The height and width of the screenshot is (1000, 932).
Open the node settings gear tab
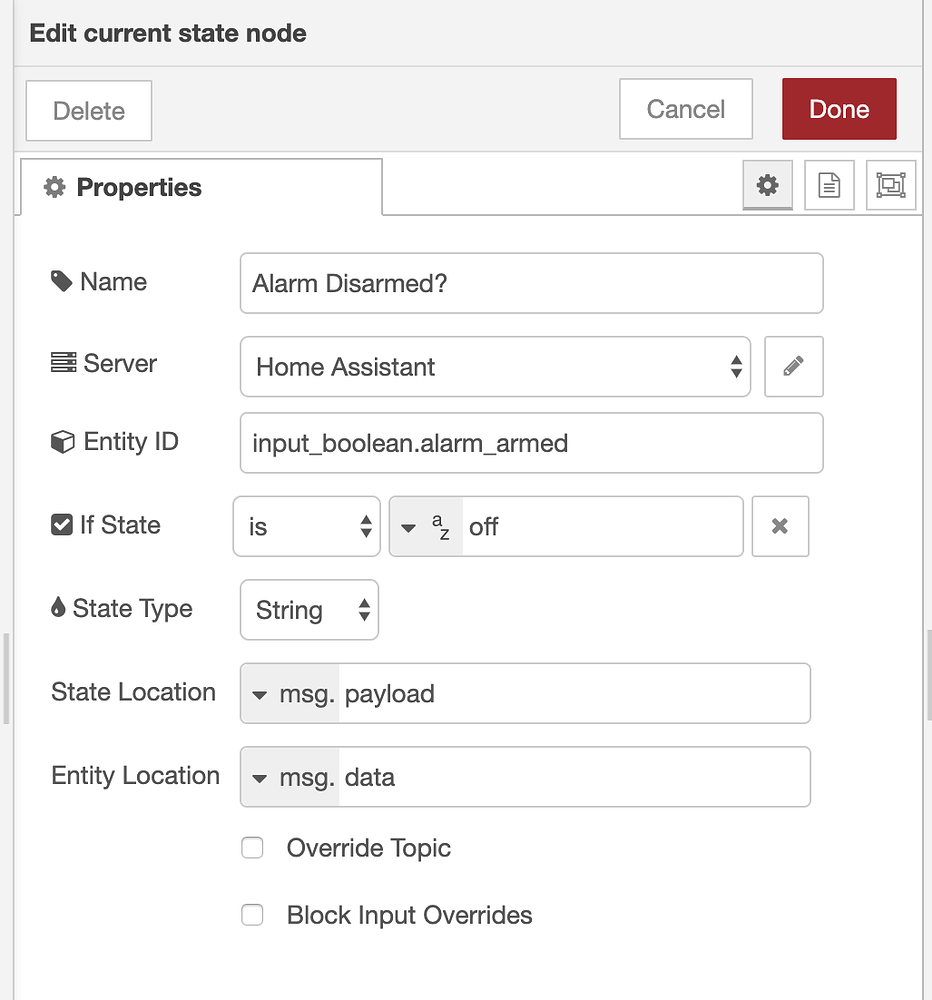[x=766, y=184]
